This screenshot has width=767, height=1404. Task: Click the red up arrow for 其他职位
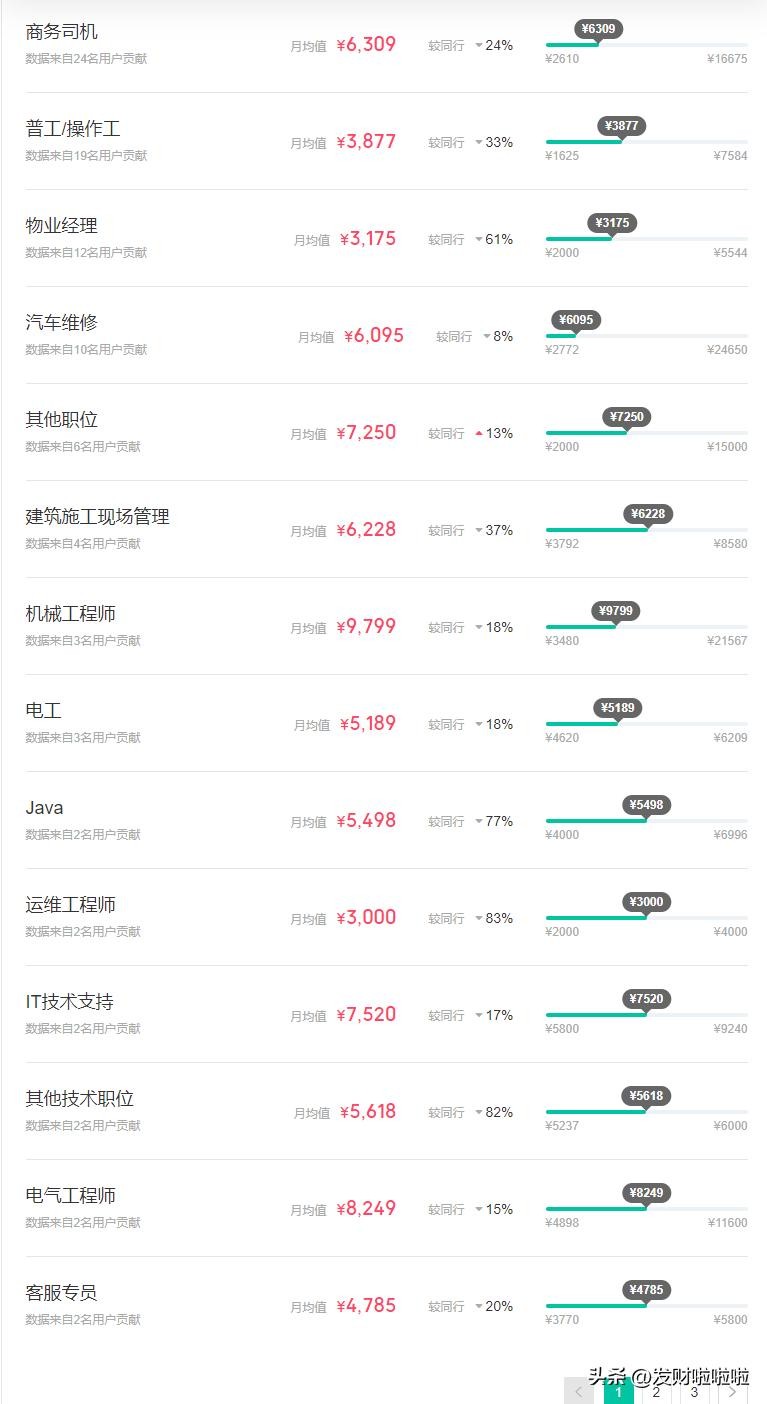[x=479, y=433]
